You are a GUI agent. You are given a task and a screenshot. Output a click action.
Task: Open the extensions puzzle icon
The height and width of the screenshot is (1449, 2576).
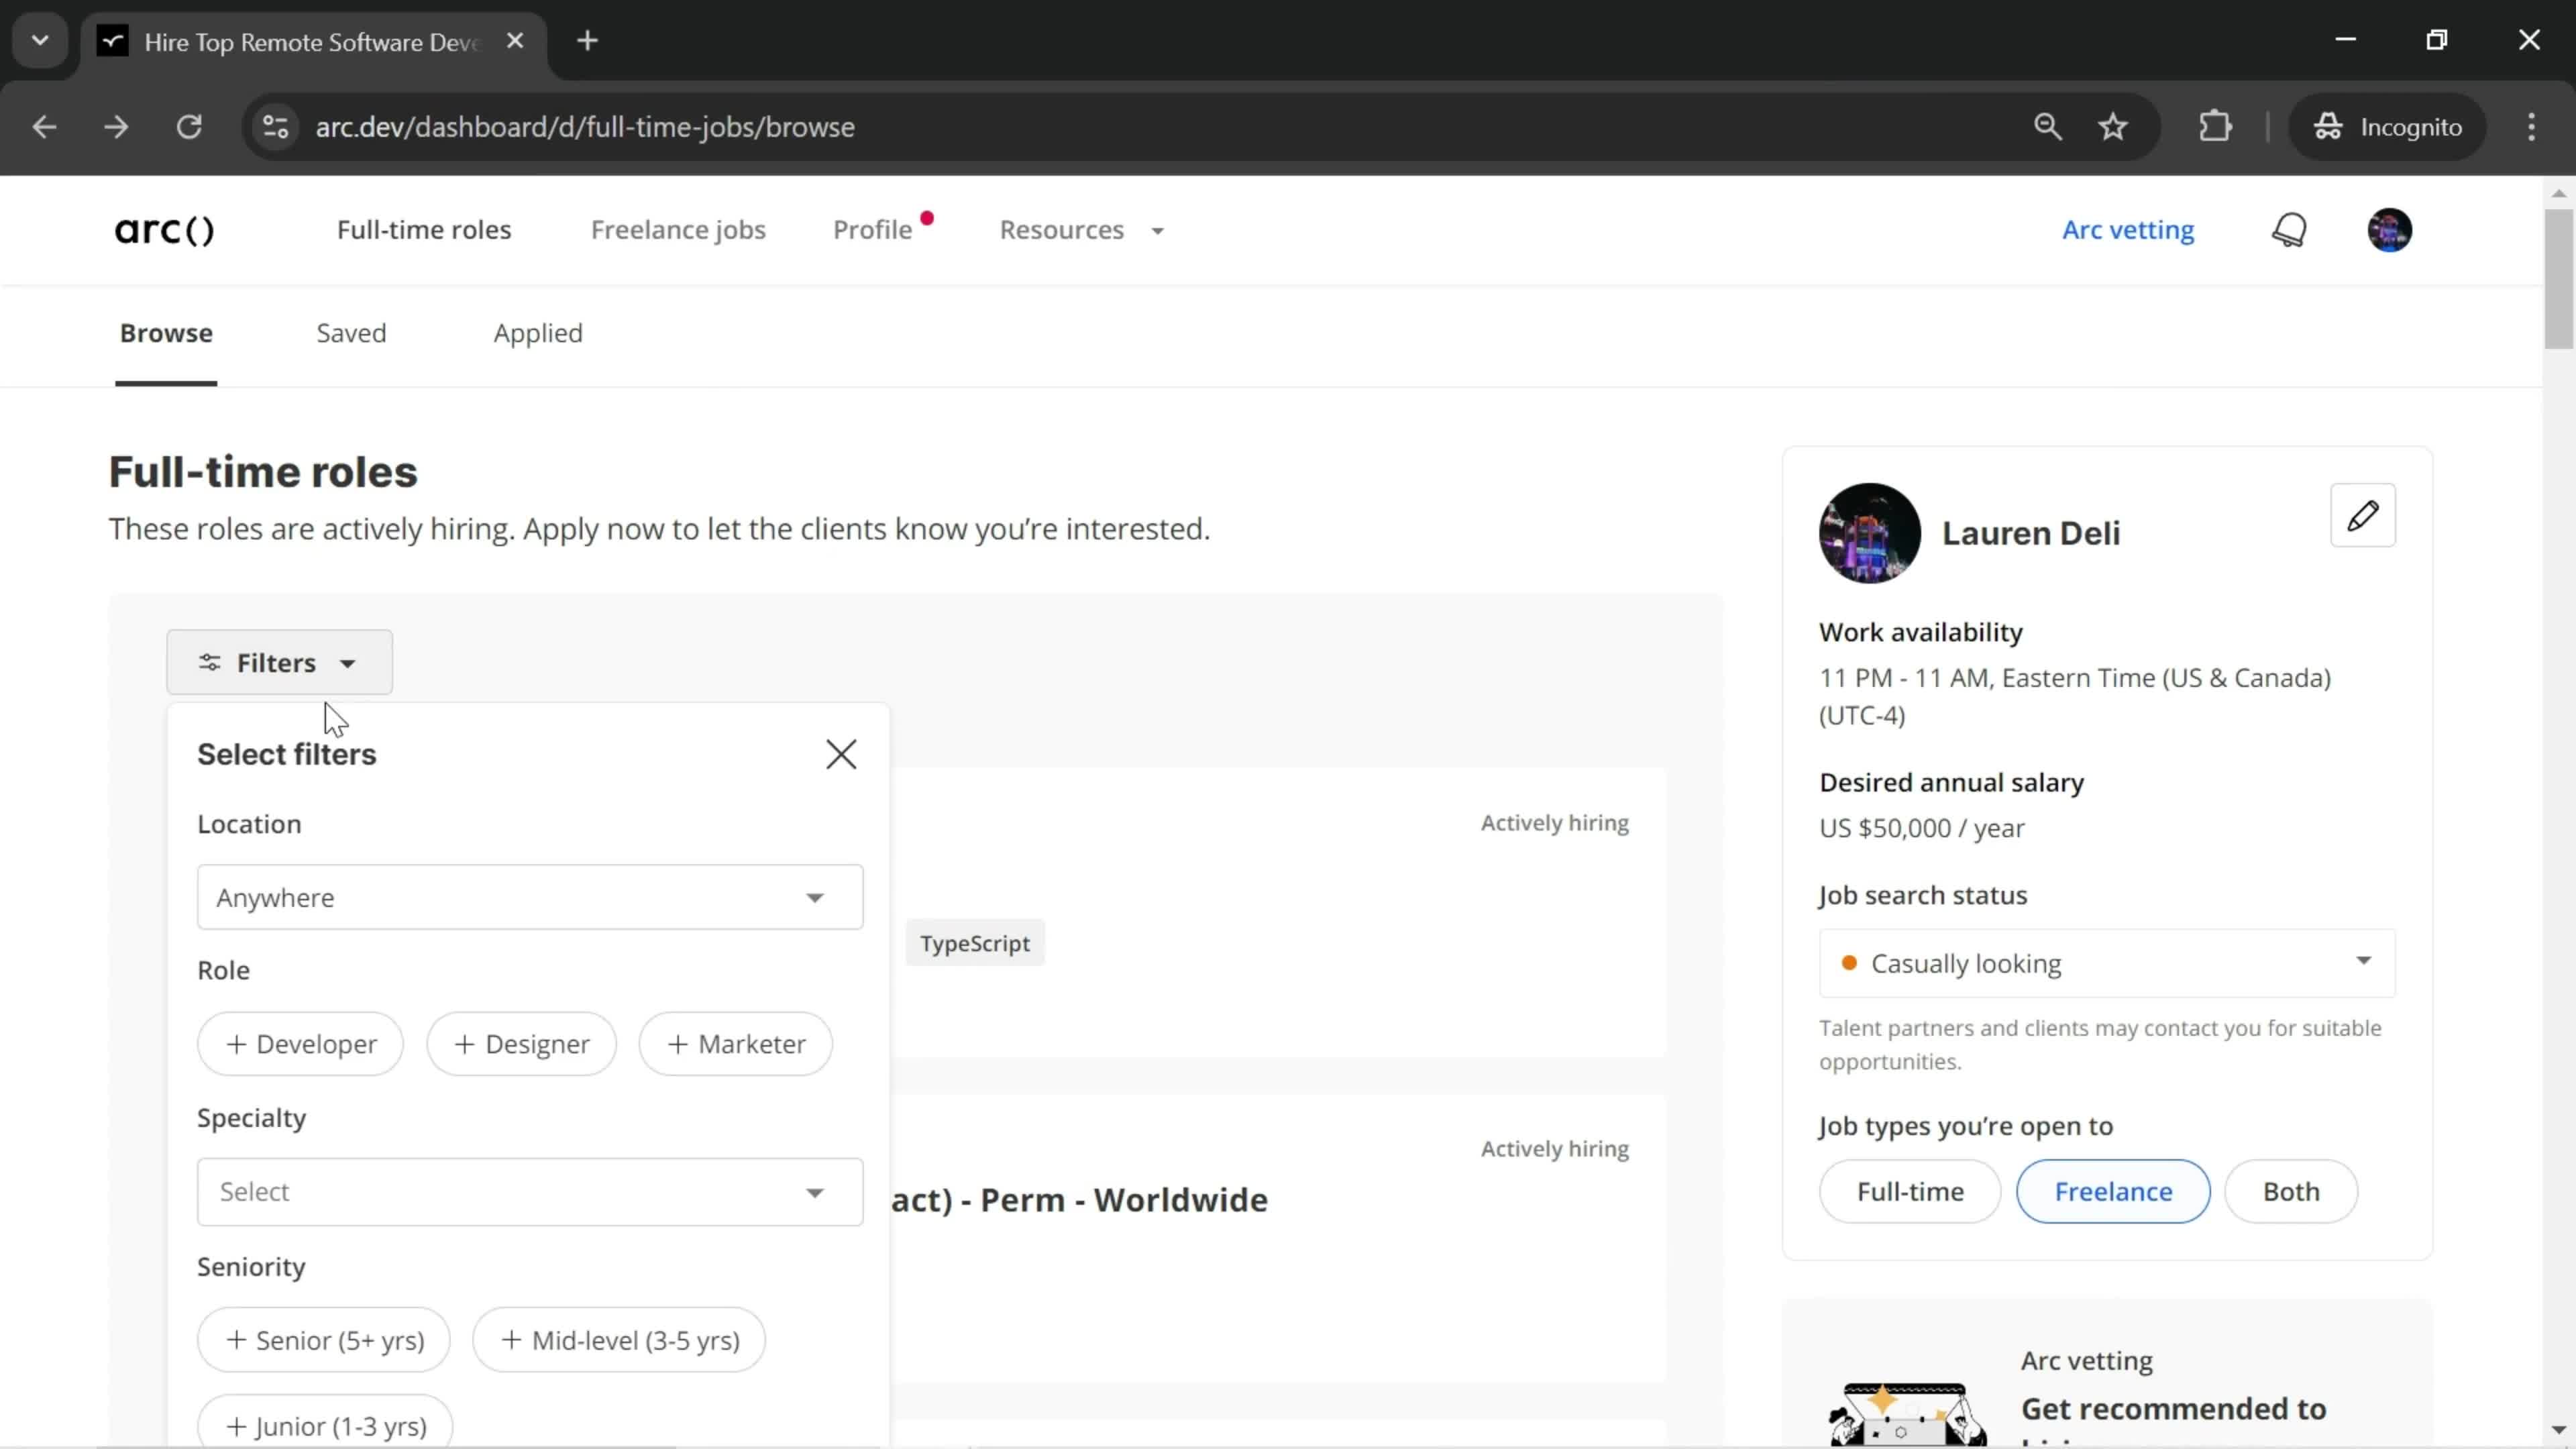2215,127
